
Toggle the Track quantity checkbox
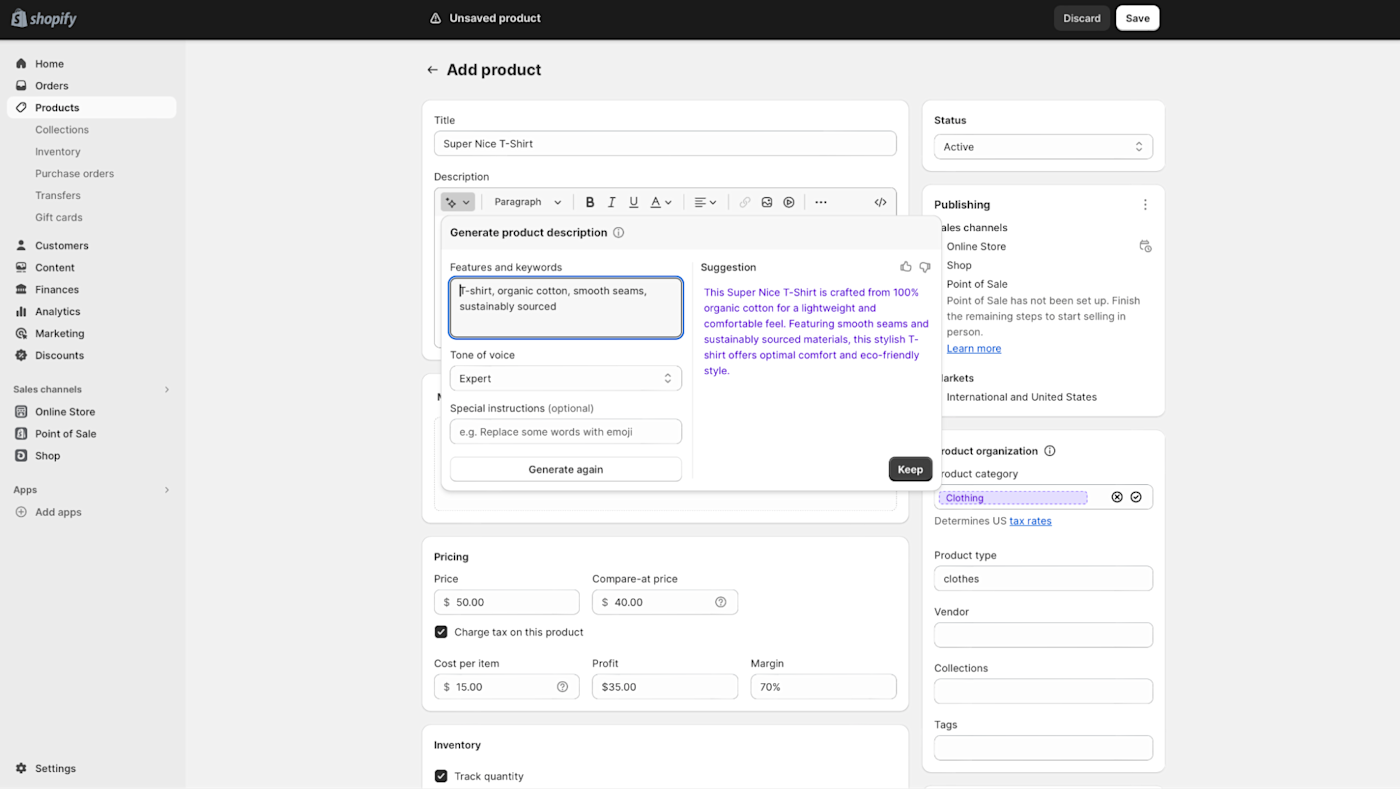[x=441, y=776]
